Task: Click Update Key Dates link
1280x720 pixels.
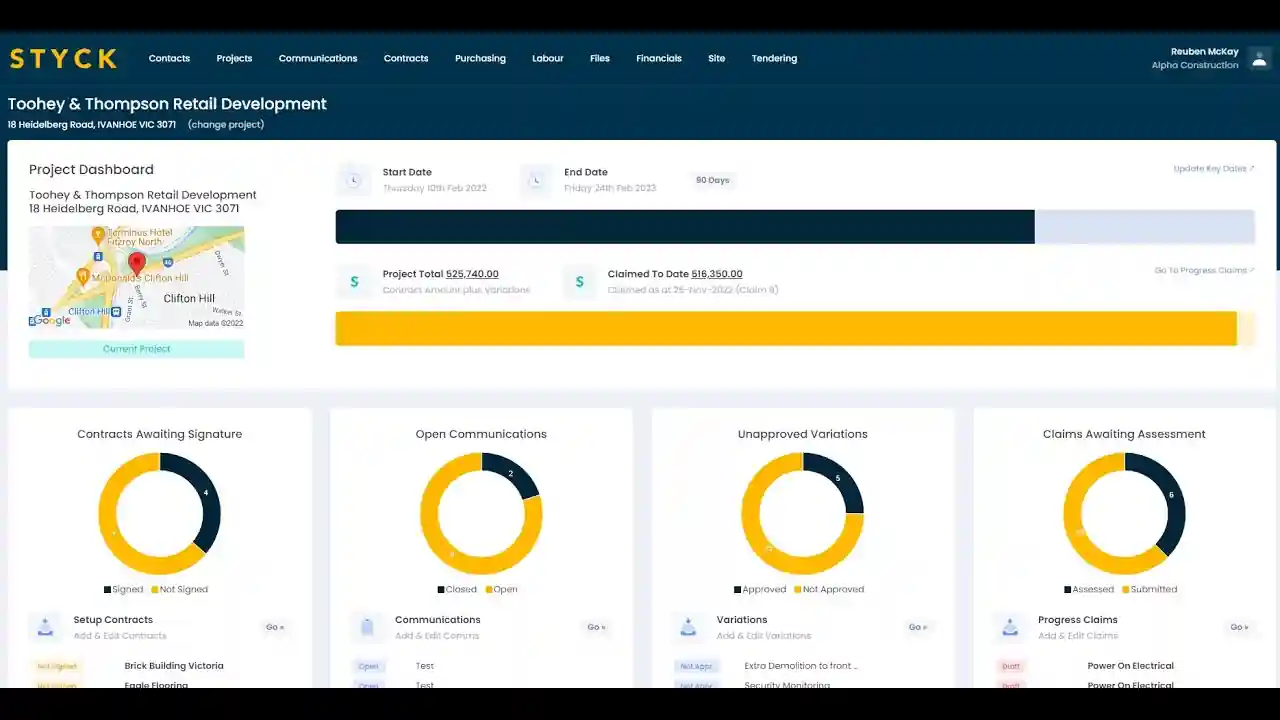Action: (1214, 168)
